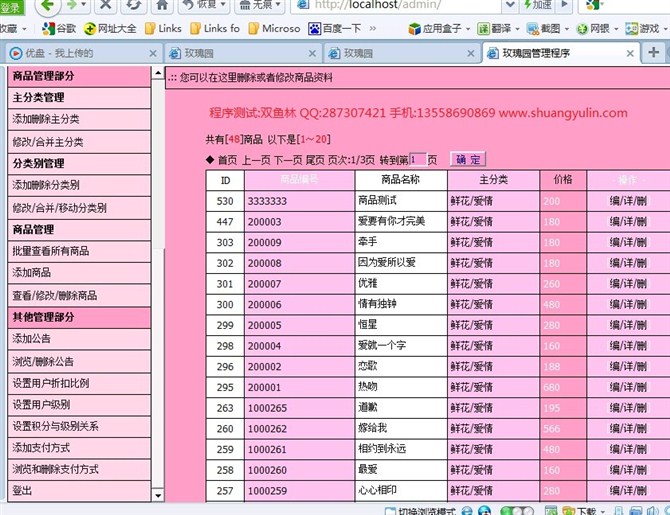Click the 翻译 translate tool

point(494,29)
